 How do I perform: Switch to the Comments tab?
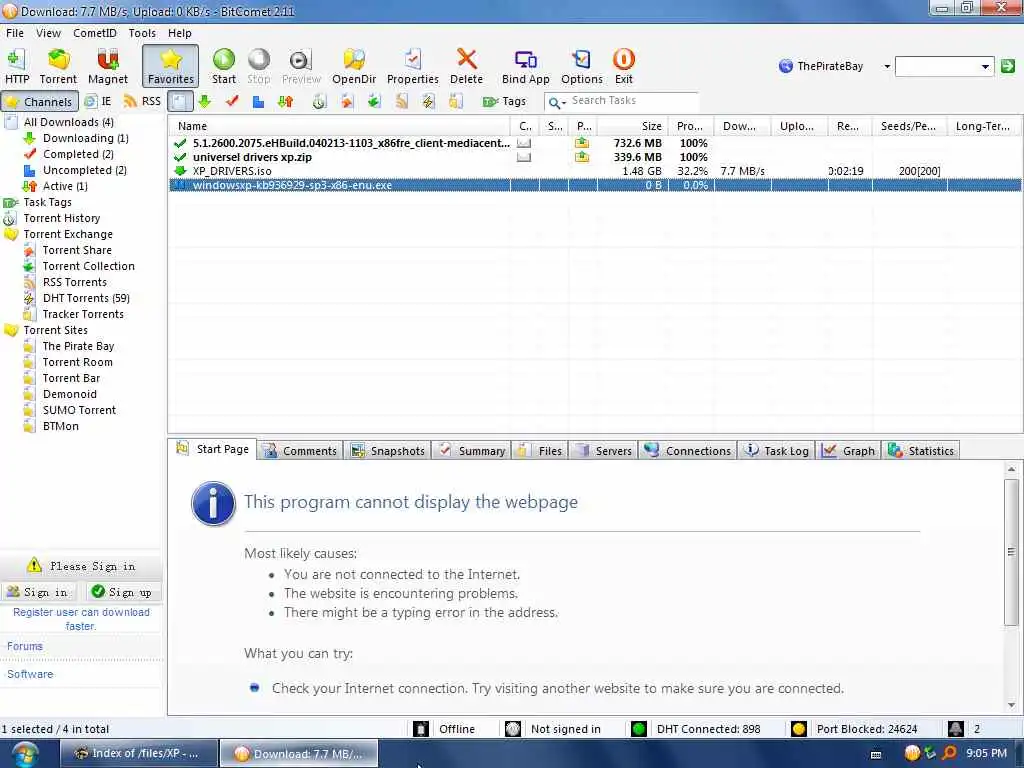(300, 451)
